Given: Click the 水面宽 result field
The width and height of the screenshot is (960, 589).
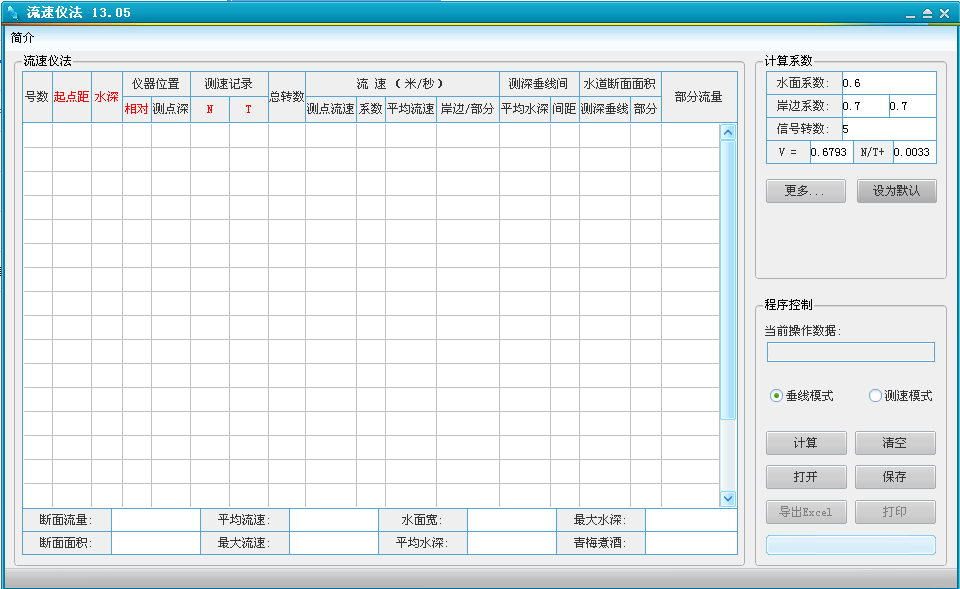Looking at the screenshot, I should click(x=512, y=520).
